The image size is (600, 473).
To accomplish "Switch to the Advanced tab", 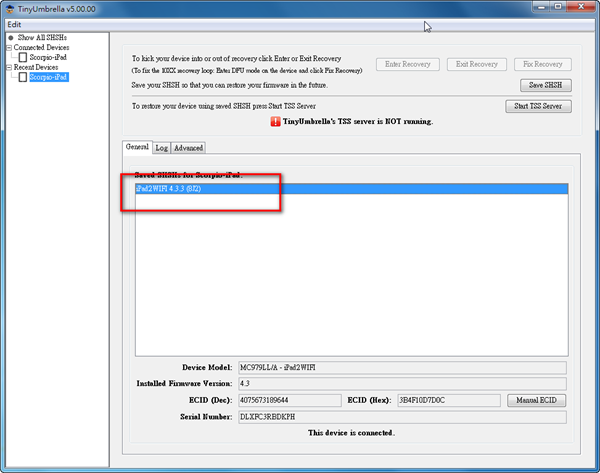I will click(x=188, y=148).
